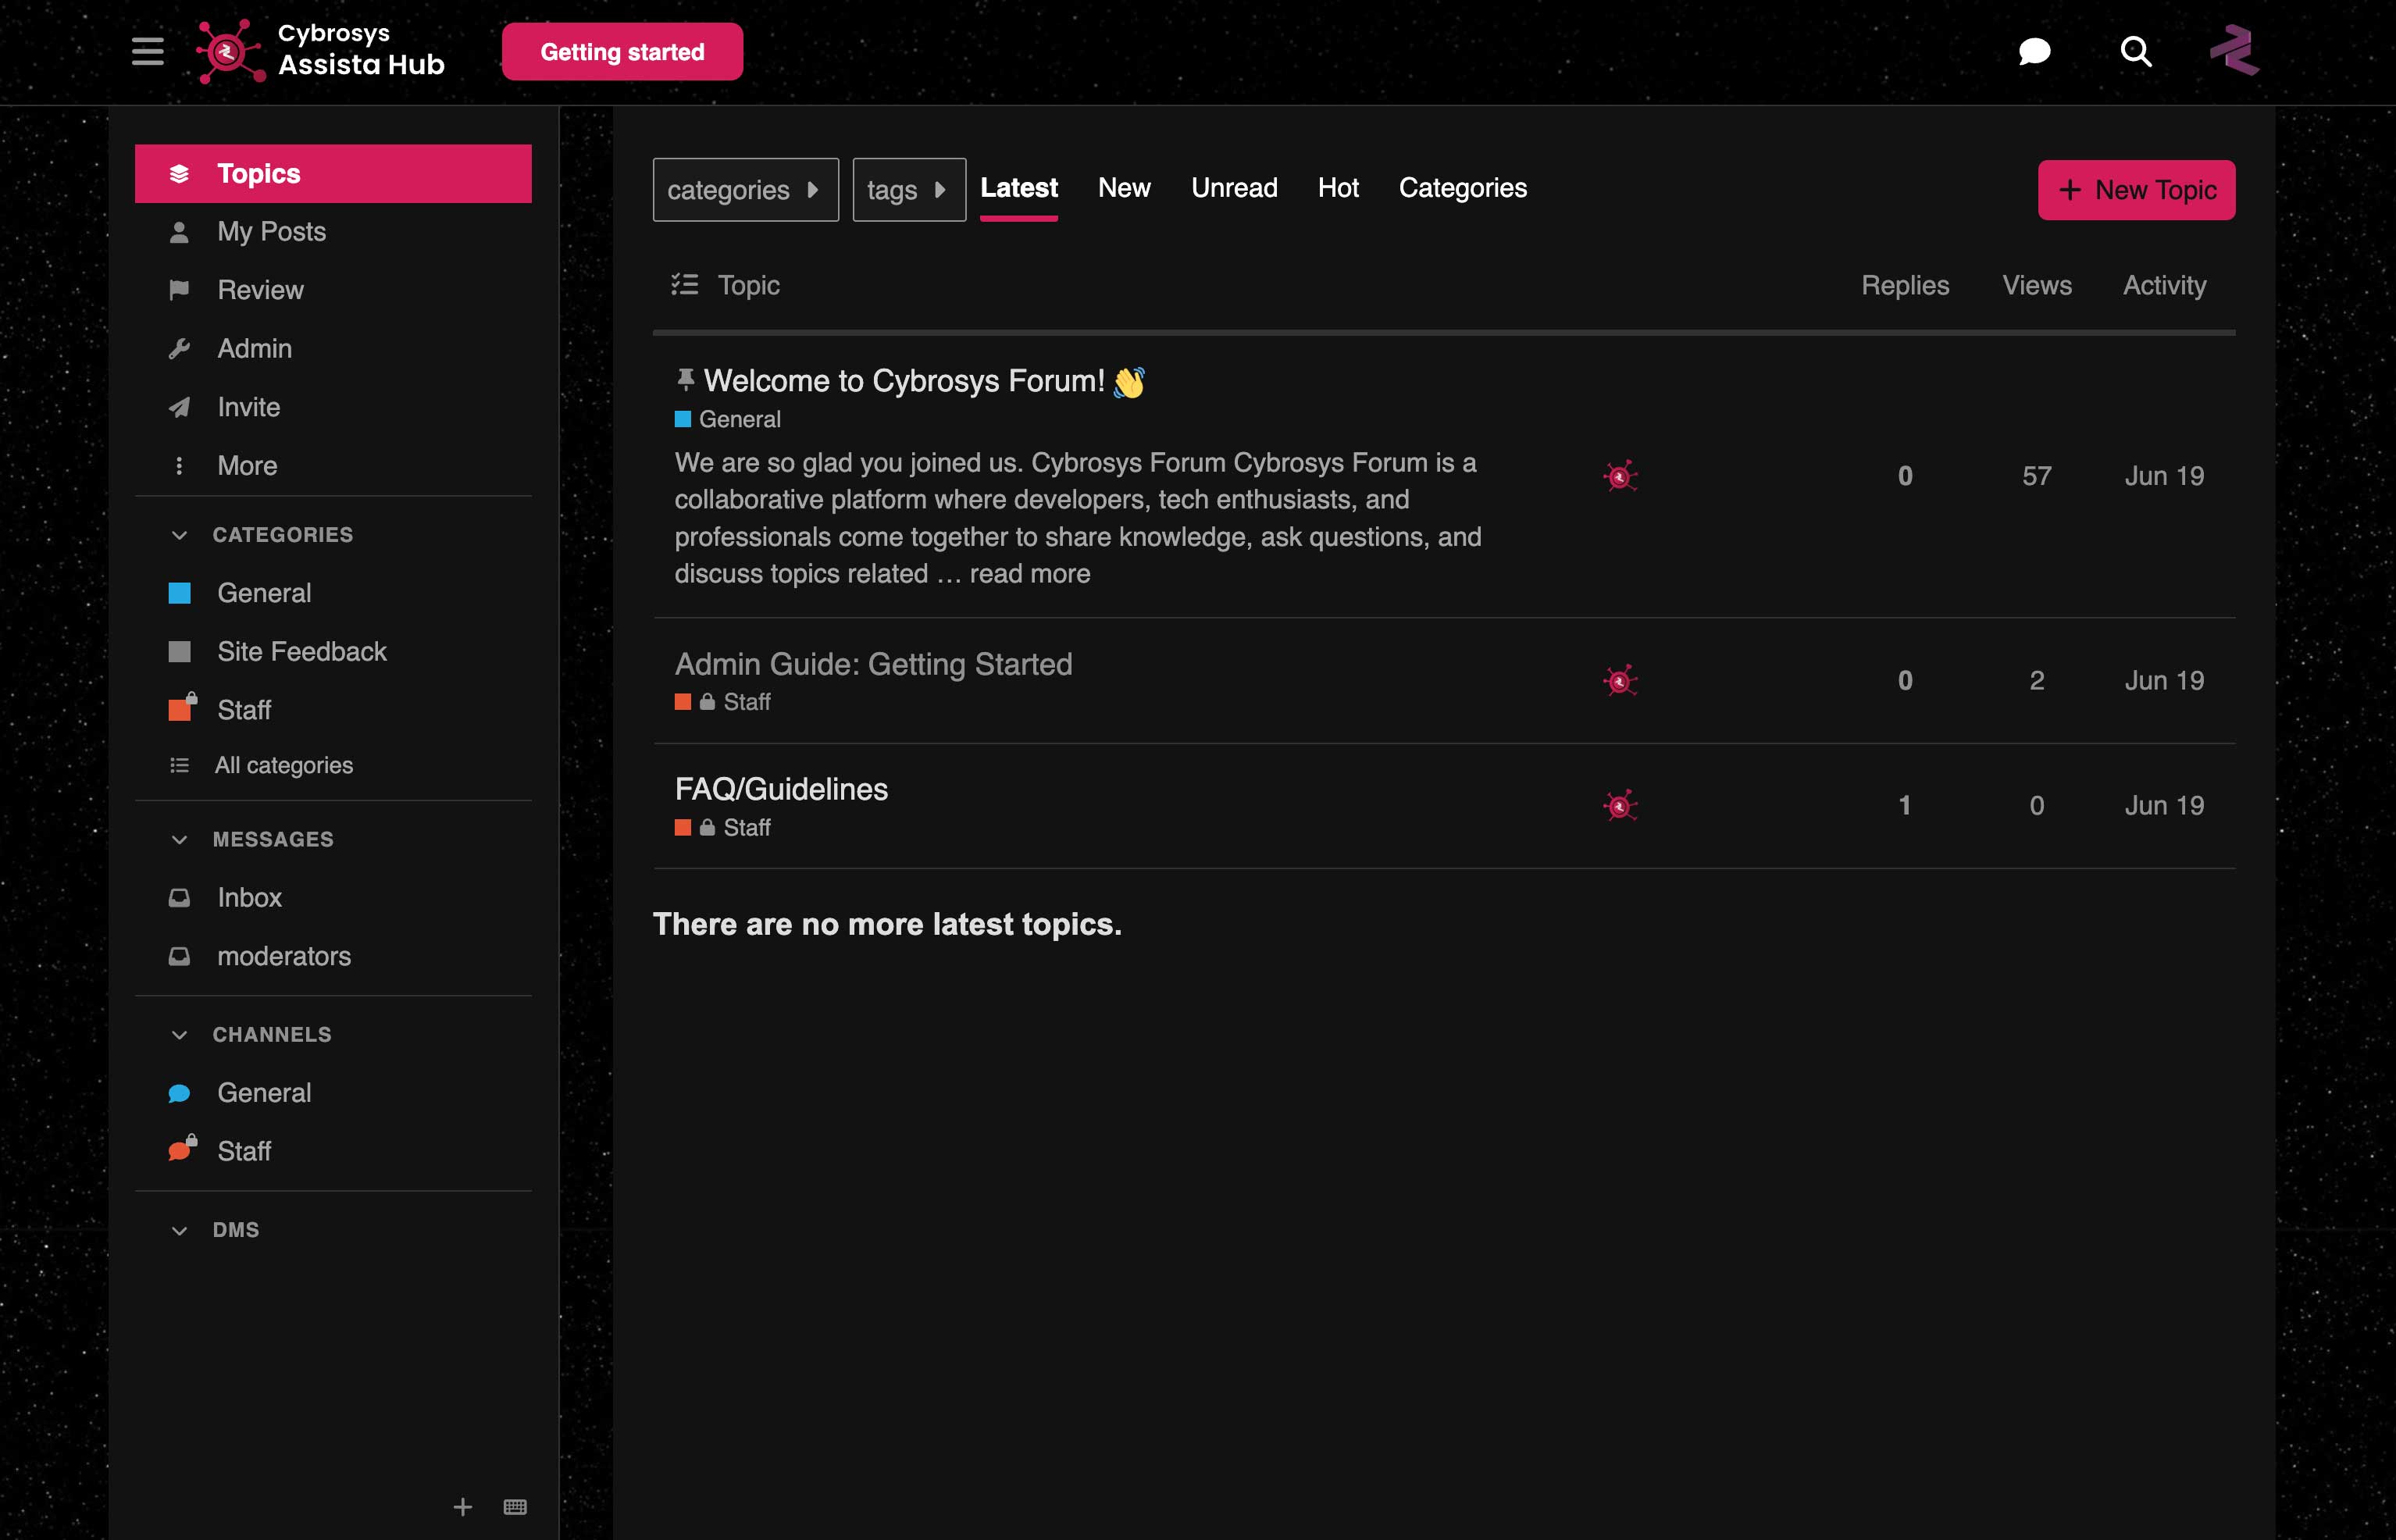Image resolution: width=2396 pixels, height=1540 pixels.
Task: Open Staff category badge under FAQ/Guidelines
Action: coord(723,828)
